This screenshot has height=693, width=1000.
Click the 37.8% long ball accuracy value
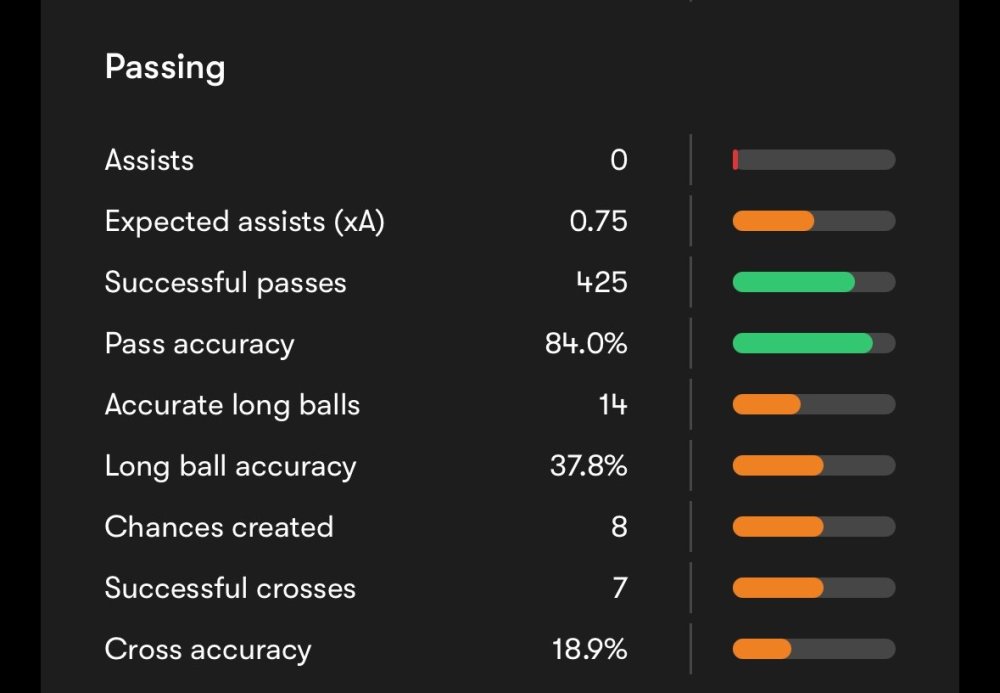[588, 466]
